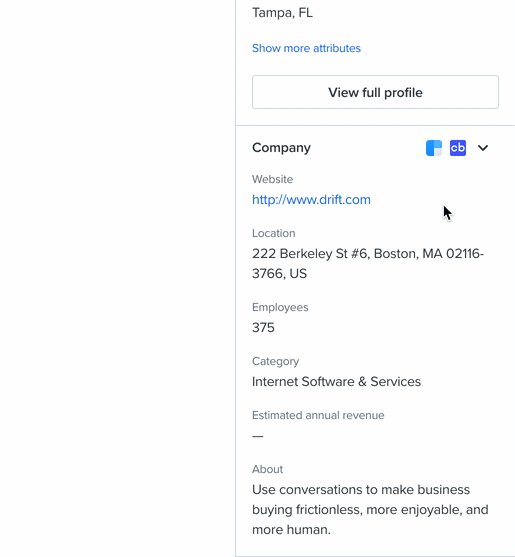Open View full profile button
This screenshot has height=557, width=515.
tap(375, 92)
